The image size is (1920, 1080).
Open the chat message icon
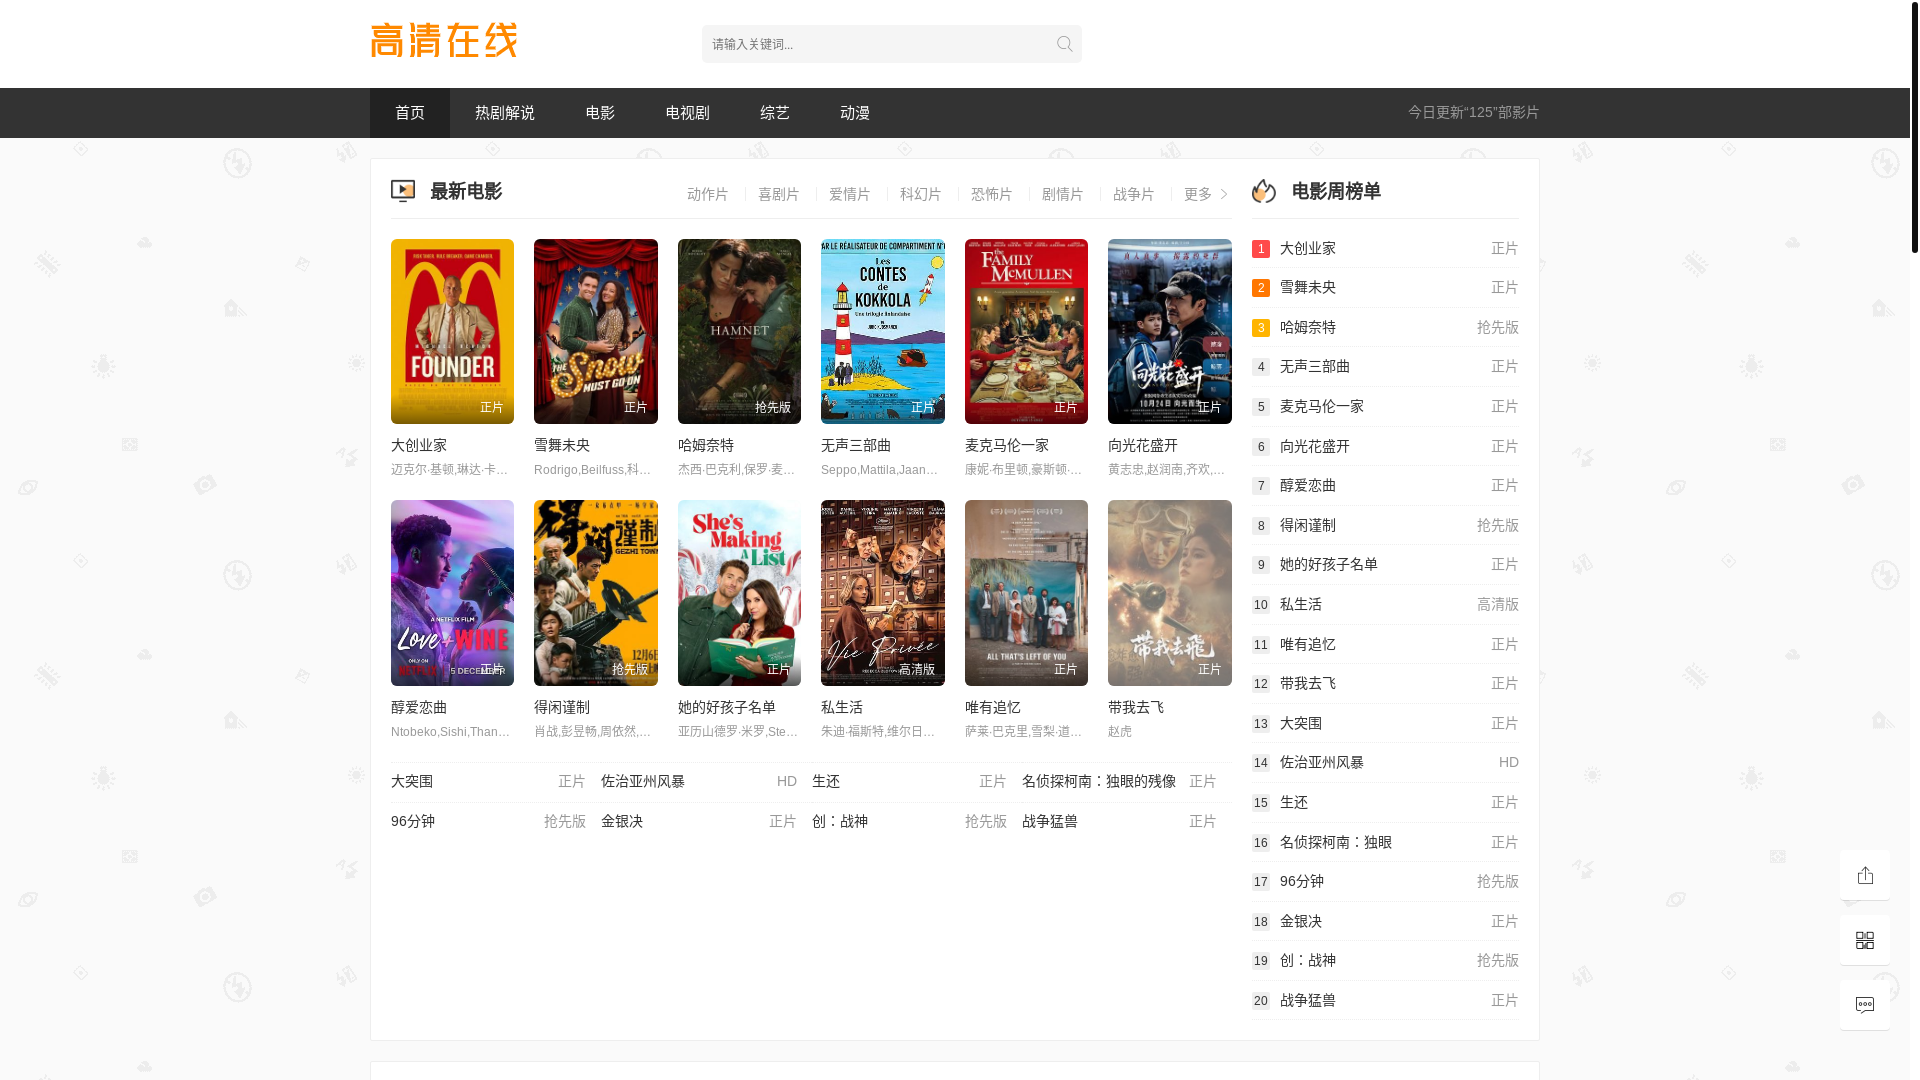[1864, 1005]
